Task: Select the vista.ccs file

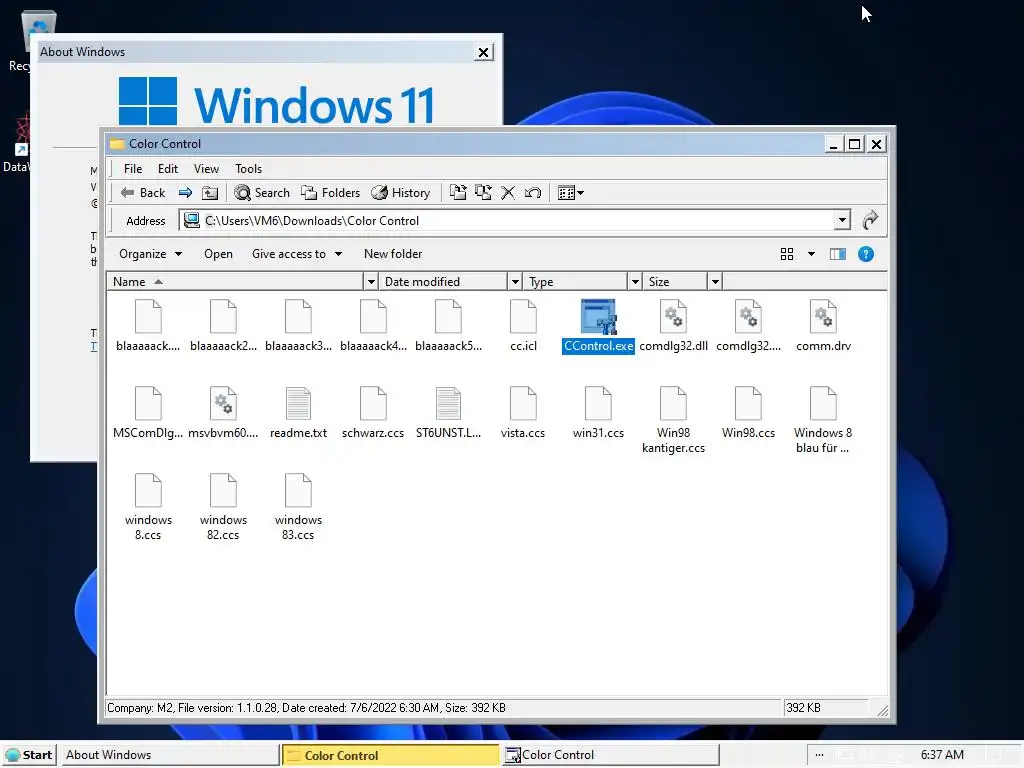Action: (x=523, y=413)
